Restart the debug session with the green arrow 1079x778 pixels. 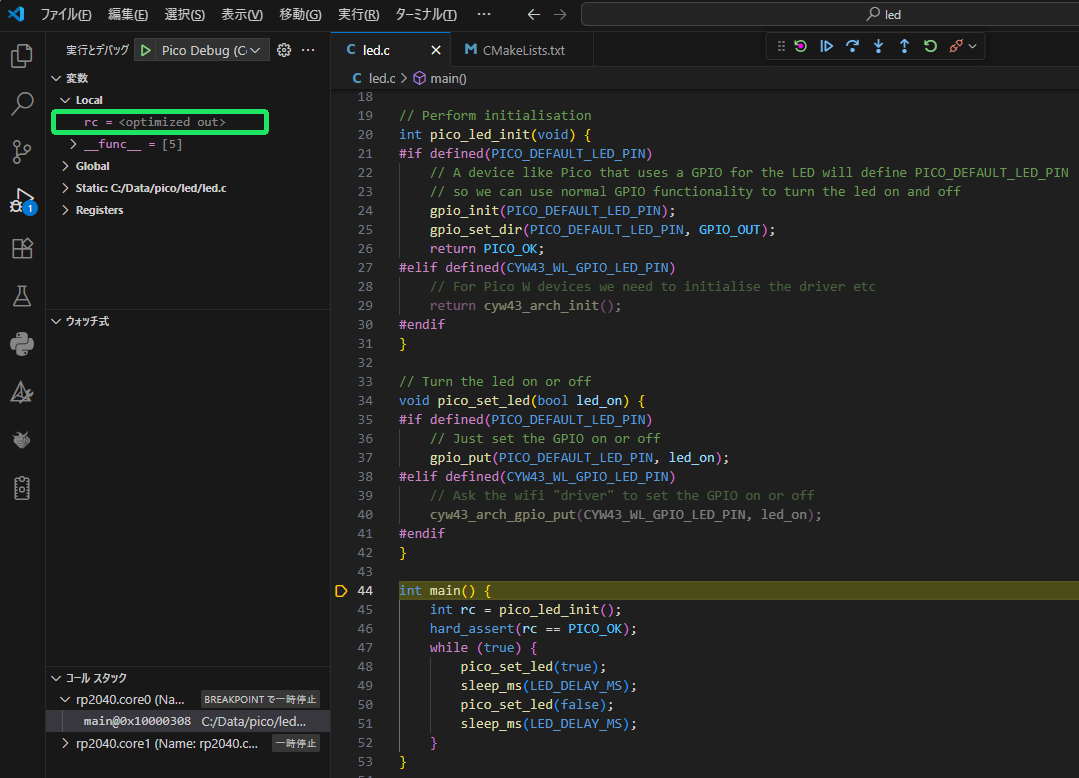tap(930, 46)
